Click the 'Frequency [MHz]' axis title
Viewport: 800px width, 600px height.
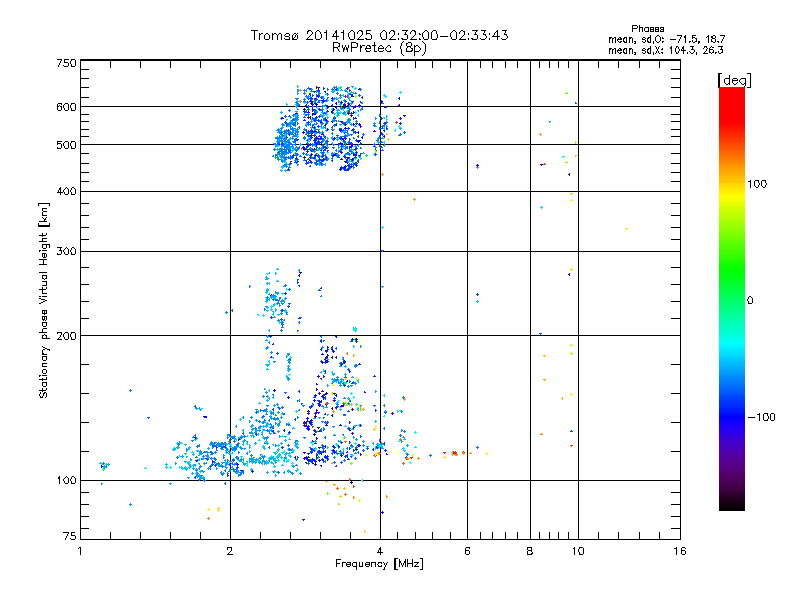[379, 564]
